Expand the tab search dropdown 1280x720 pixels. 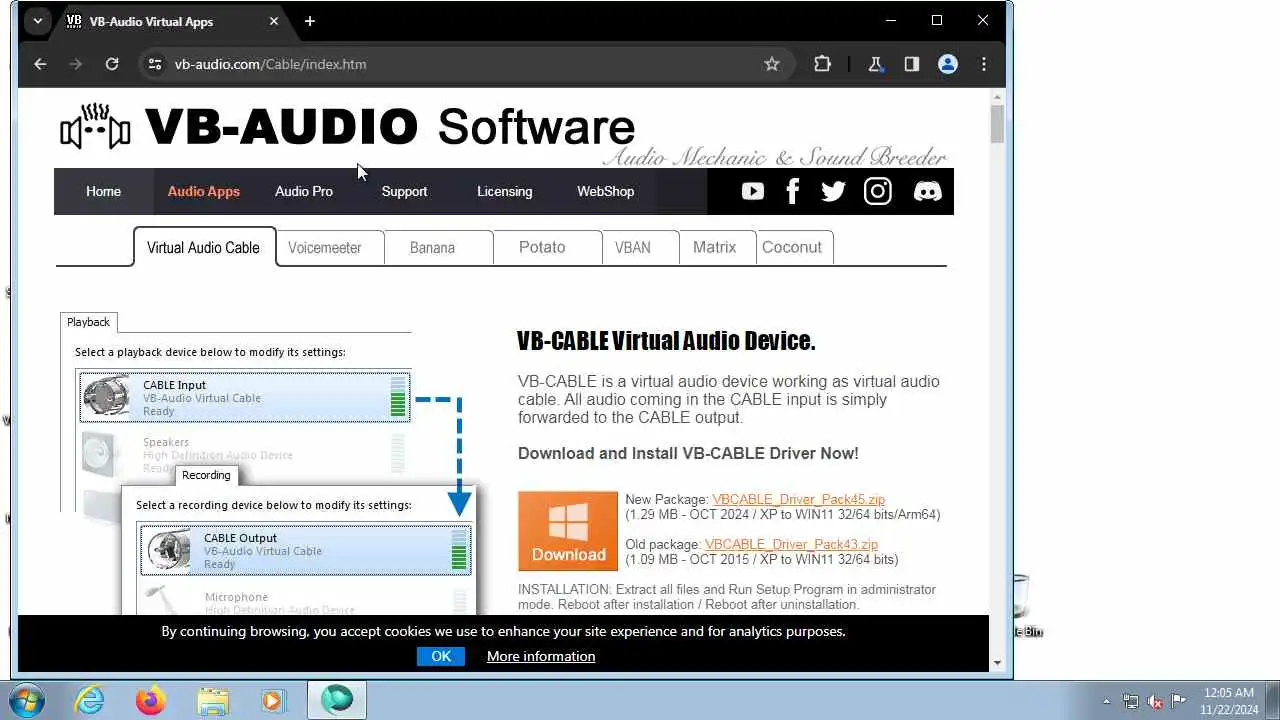tap(38, 21)
